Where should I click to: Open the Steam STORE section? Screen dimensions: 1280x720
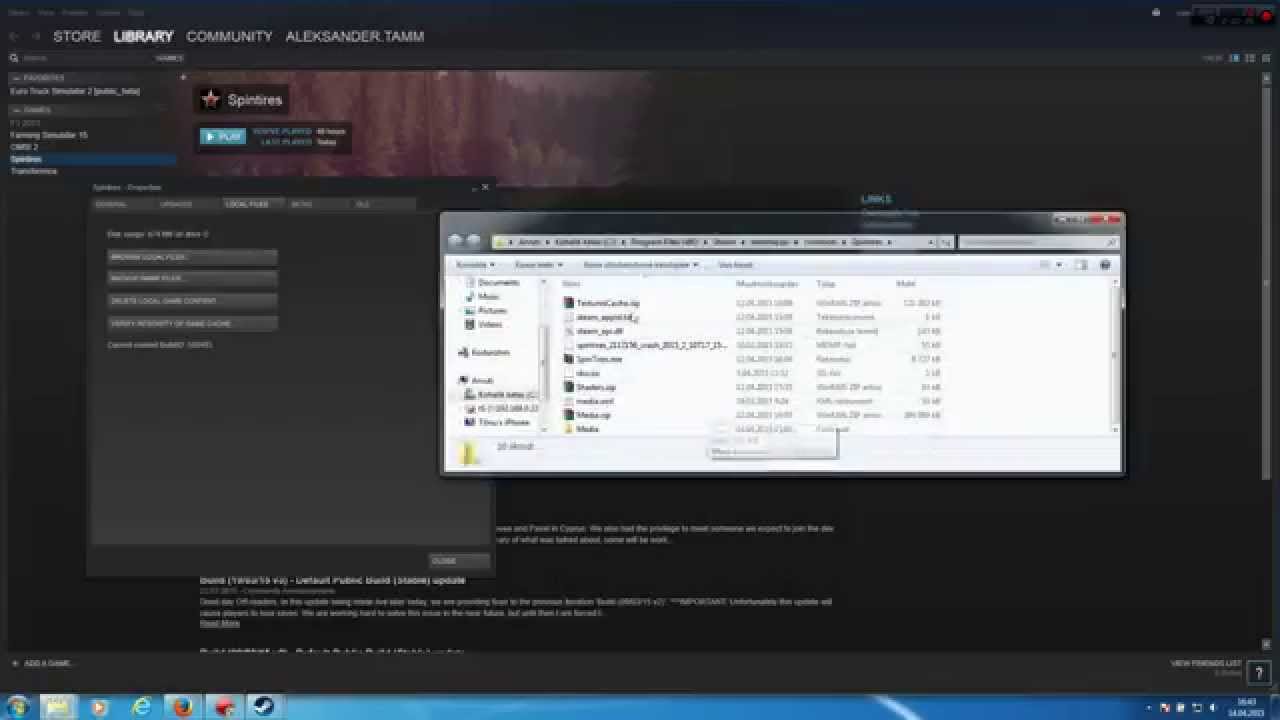pyautogui.click(x=77, y=36)
